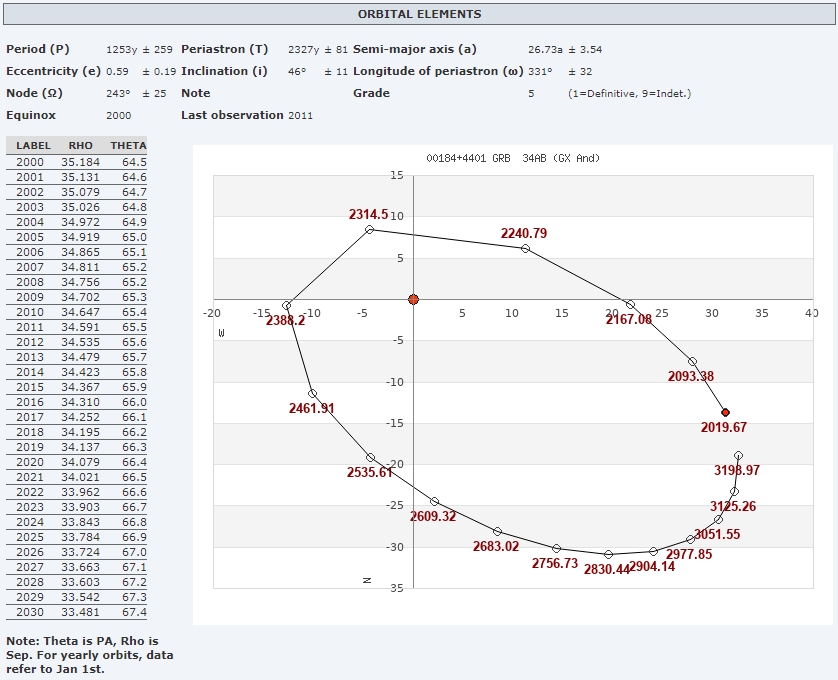
Task: Click the LABEL column header
Action: (x=33, y=146)
